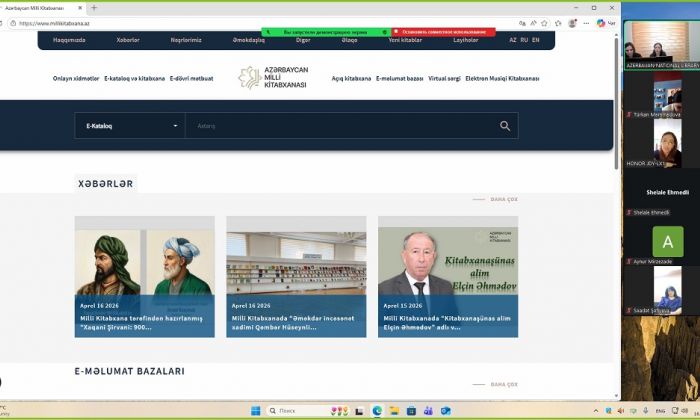
Task: Click the Azərbaycan Milli Kitabxanası logo
Action: 272,77
